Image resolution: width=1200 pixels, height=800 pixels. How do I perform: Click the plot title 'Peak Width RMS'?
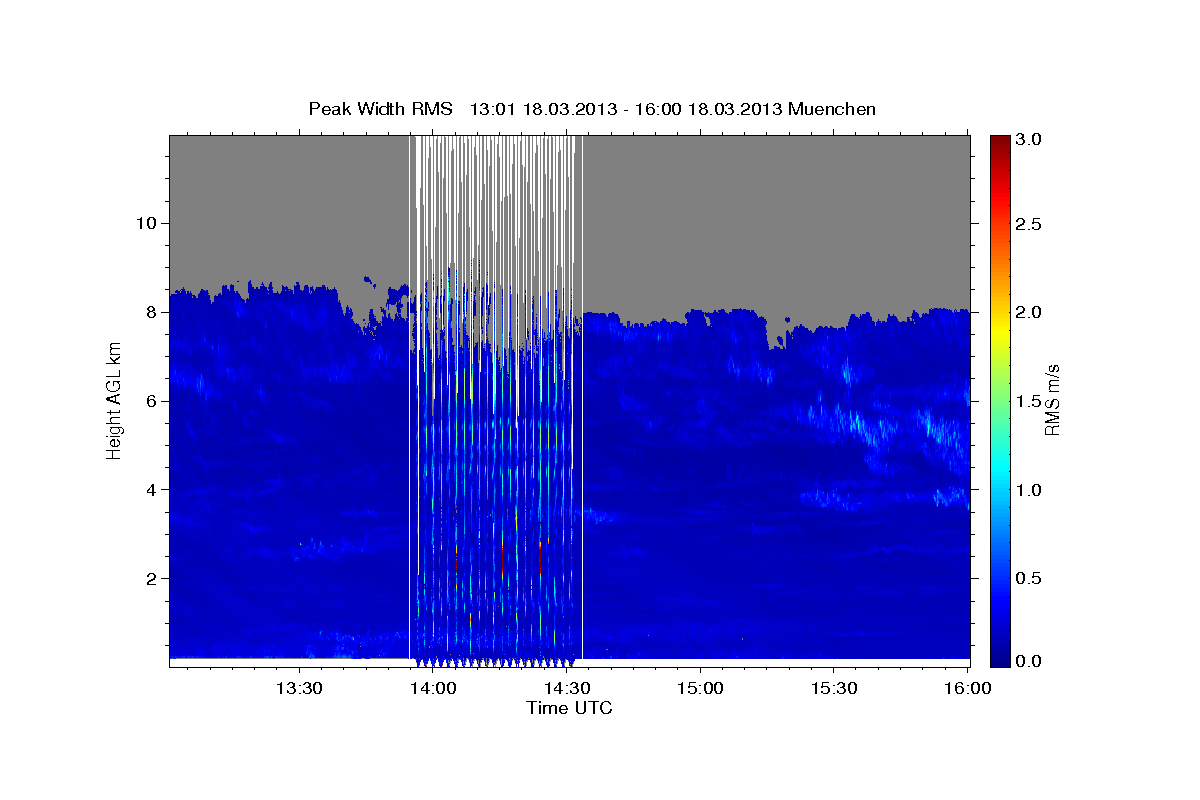(x=380, y=109)
